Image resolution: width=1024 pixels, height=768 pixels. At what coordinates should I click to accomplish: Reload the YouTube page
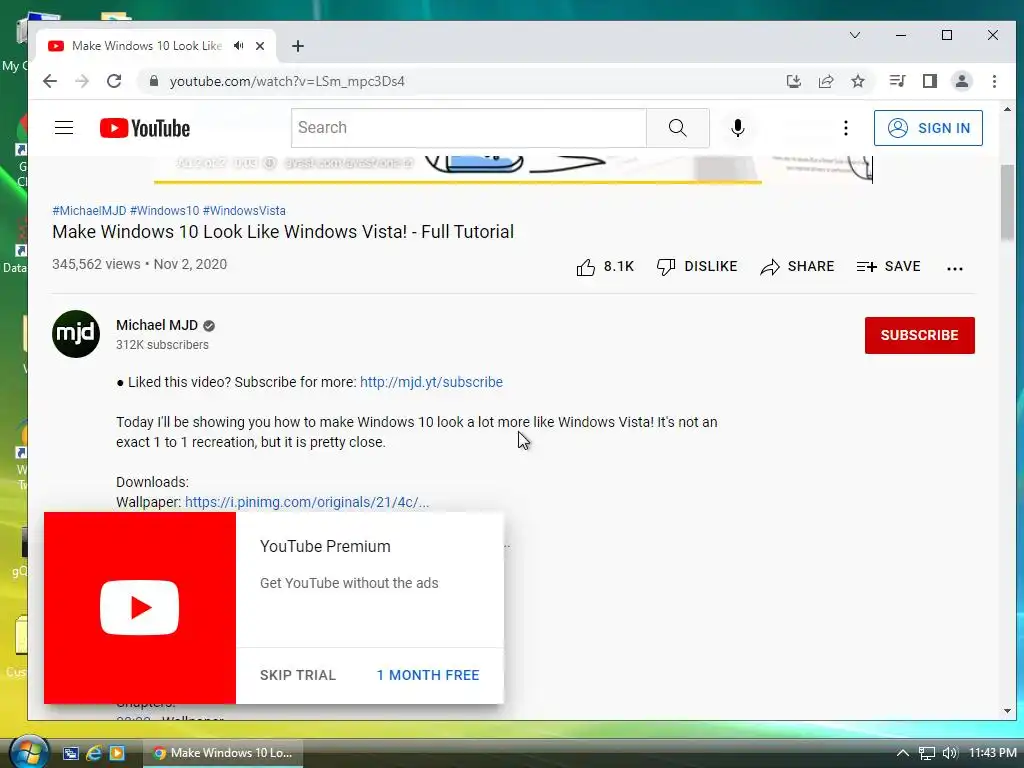click(x=114, y=81)
